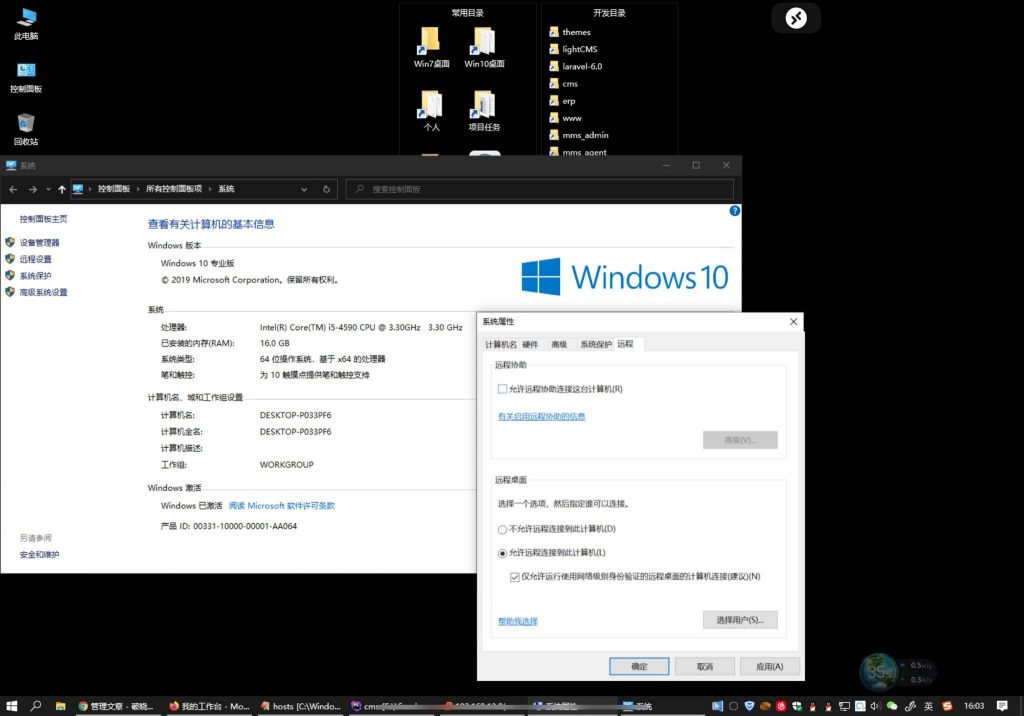Open the 帮助我选择 link
Viewport: 1024px width, 716px height.
pyautogui.click(x=518, y=621)
